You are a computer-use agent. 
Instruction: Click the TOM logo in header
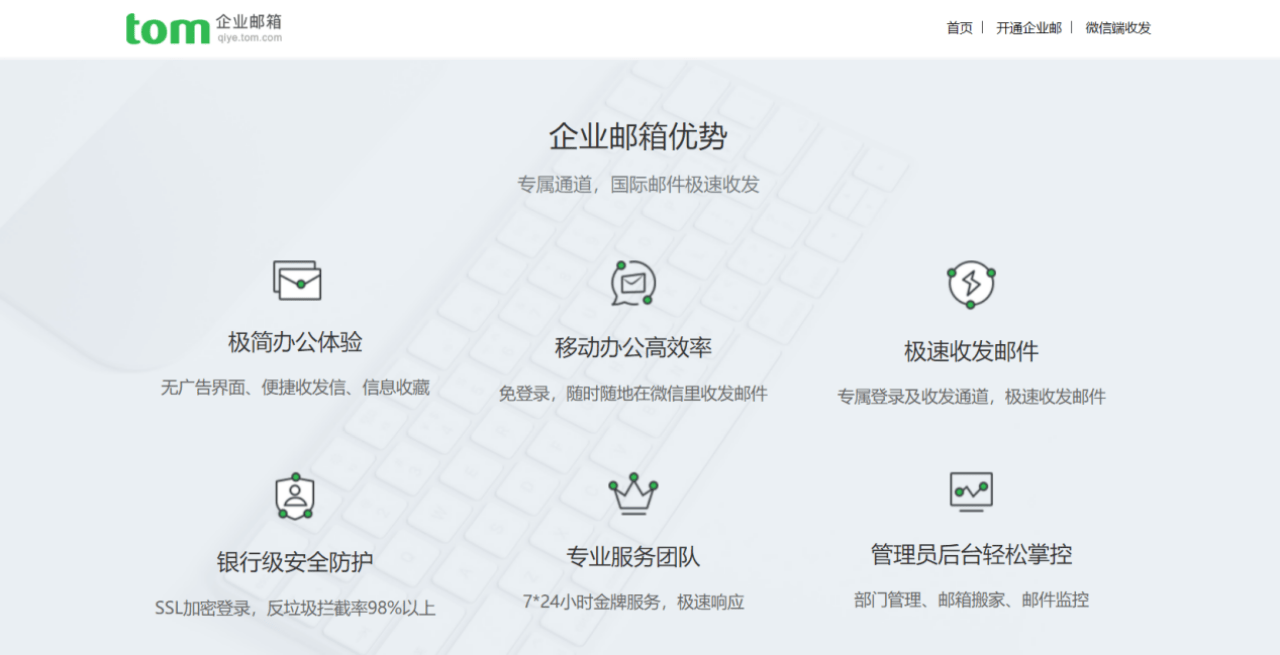click(x=167, y=29)
